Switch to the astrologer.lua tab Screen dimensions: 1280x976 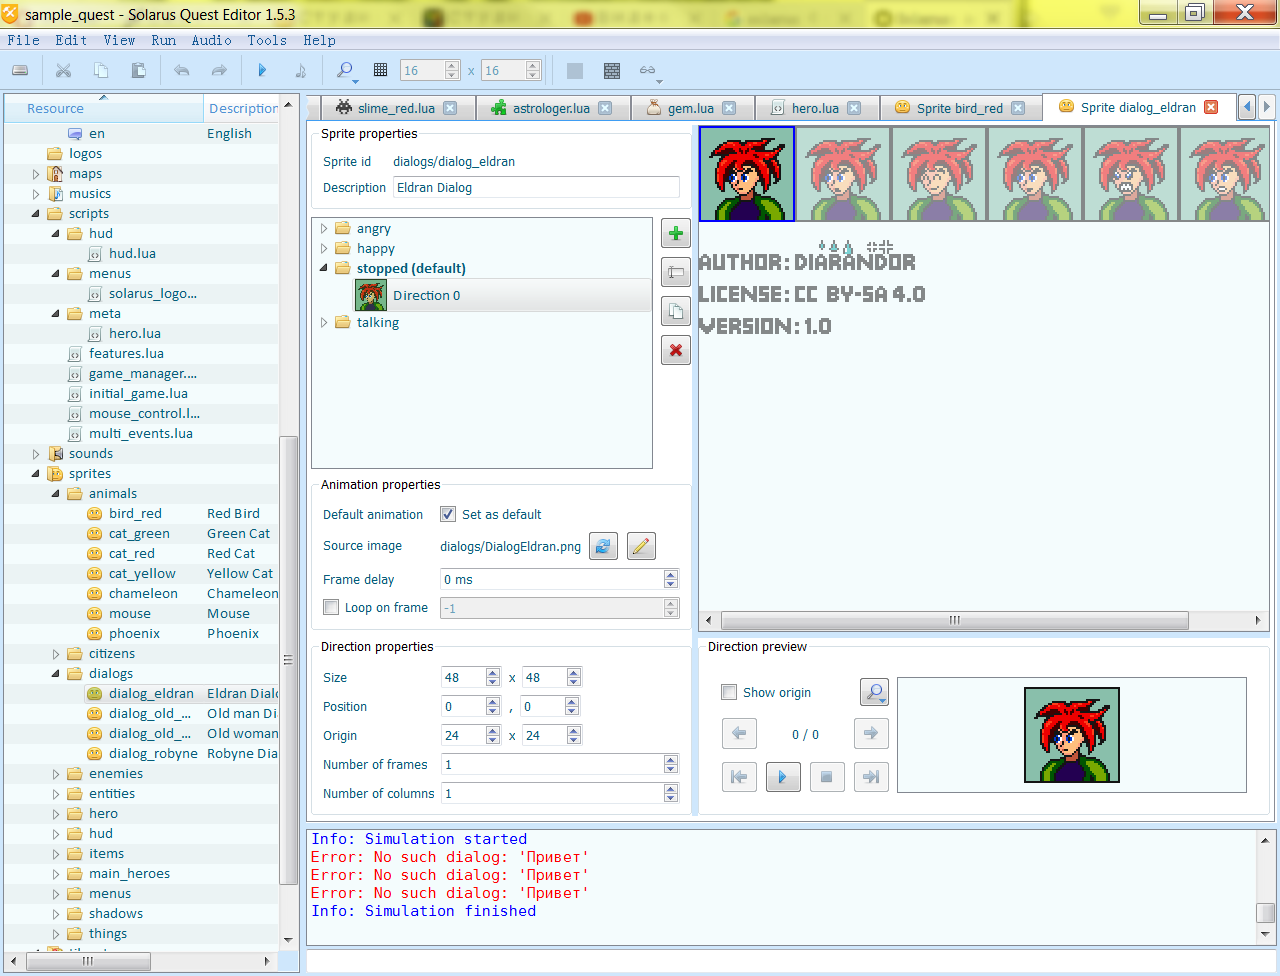click(x=551, y=108)
